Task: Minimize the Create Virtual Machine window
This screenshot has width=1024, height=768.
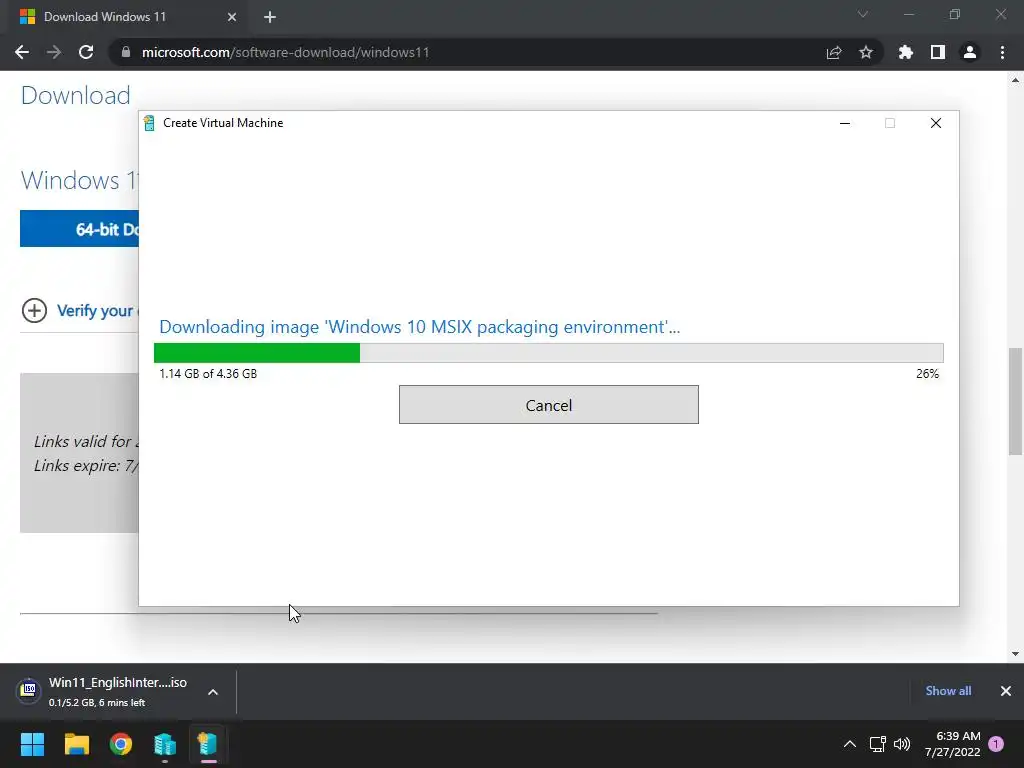Action: point(844,123)
